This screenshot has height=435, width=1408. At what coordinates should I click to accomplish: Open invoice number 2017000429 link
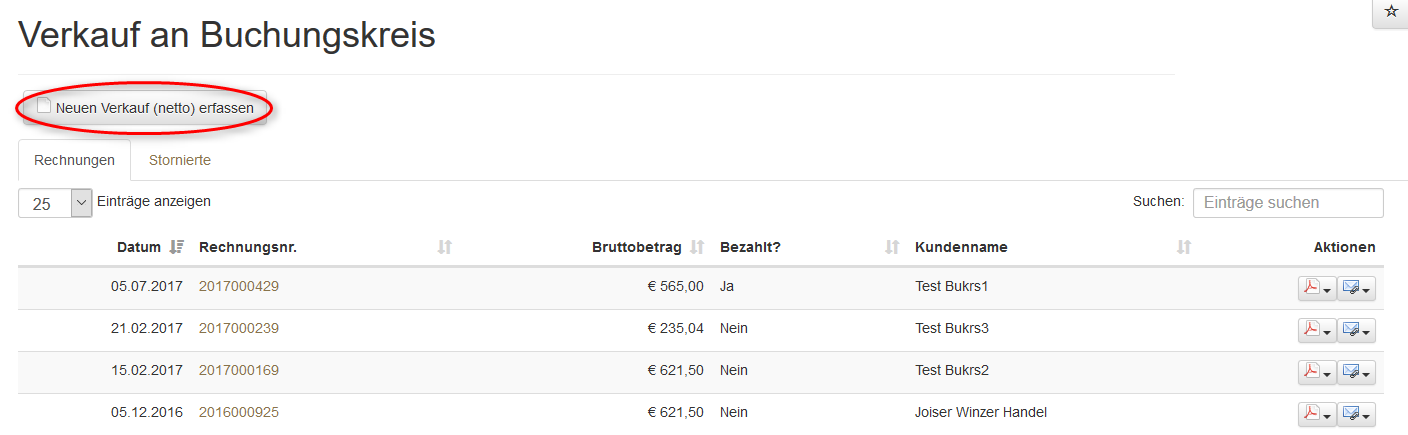pyautogui.click(x=239, y=286)
